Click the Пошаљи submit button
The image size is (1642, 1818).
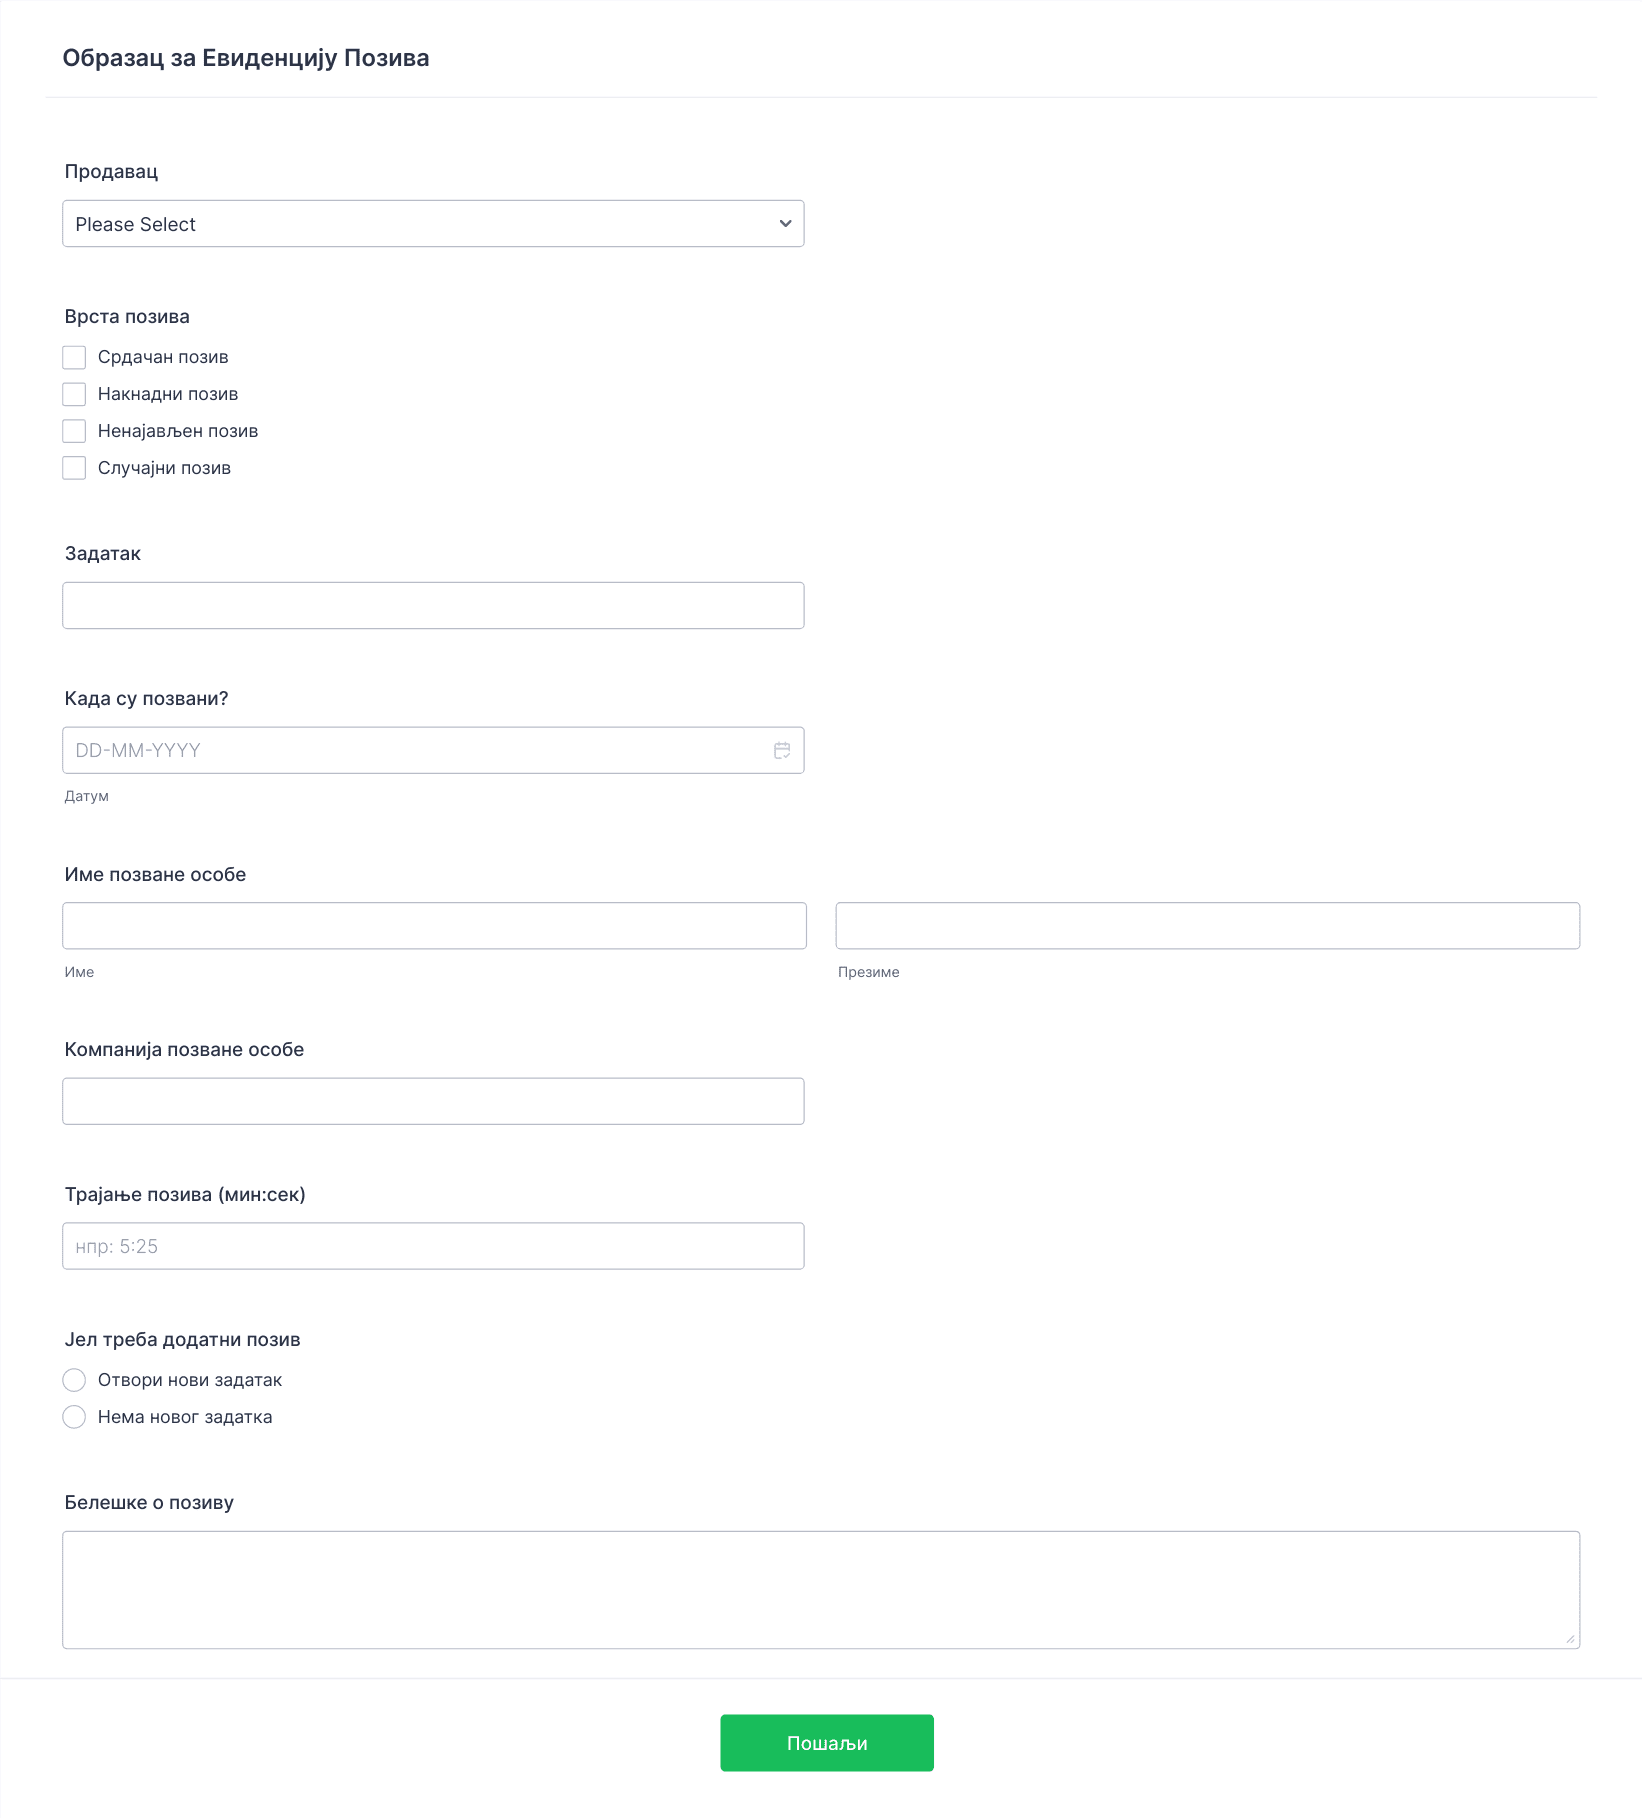tap(827, 1743)
